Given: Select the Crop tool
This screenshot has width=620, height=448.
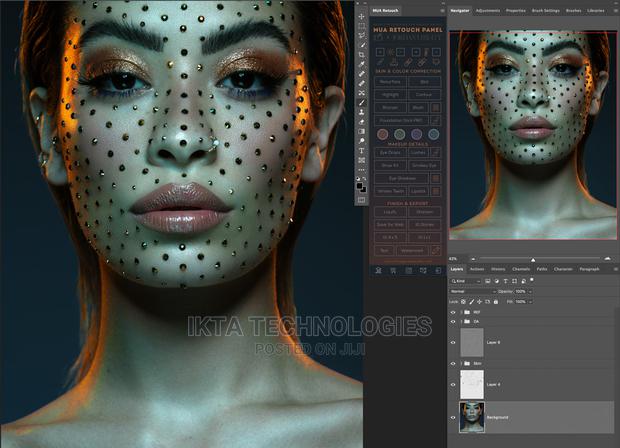Looking at the screenshot, I should coord(361,55).
